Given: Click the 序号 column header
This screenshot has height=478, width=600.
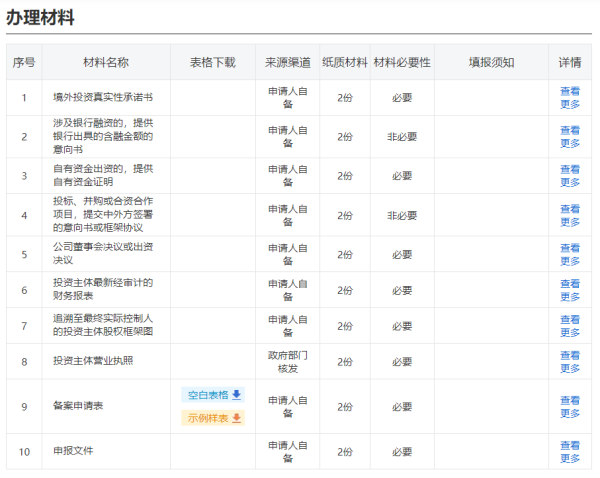Looking at the screenshot, I should (x=24, y=62).
